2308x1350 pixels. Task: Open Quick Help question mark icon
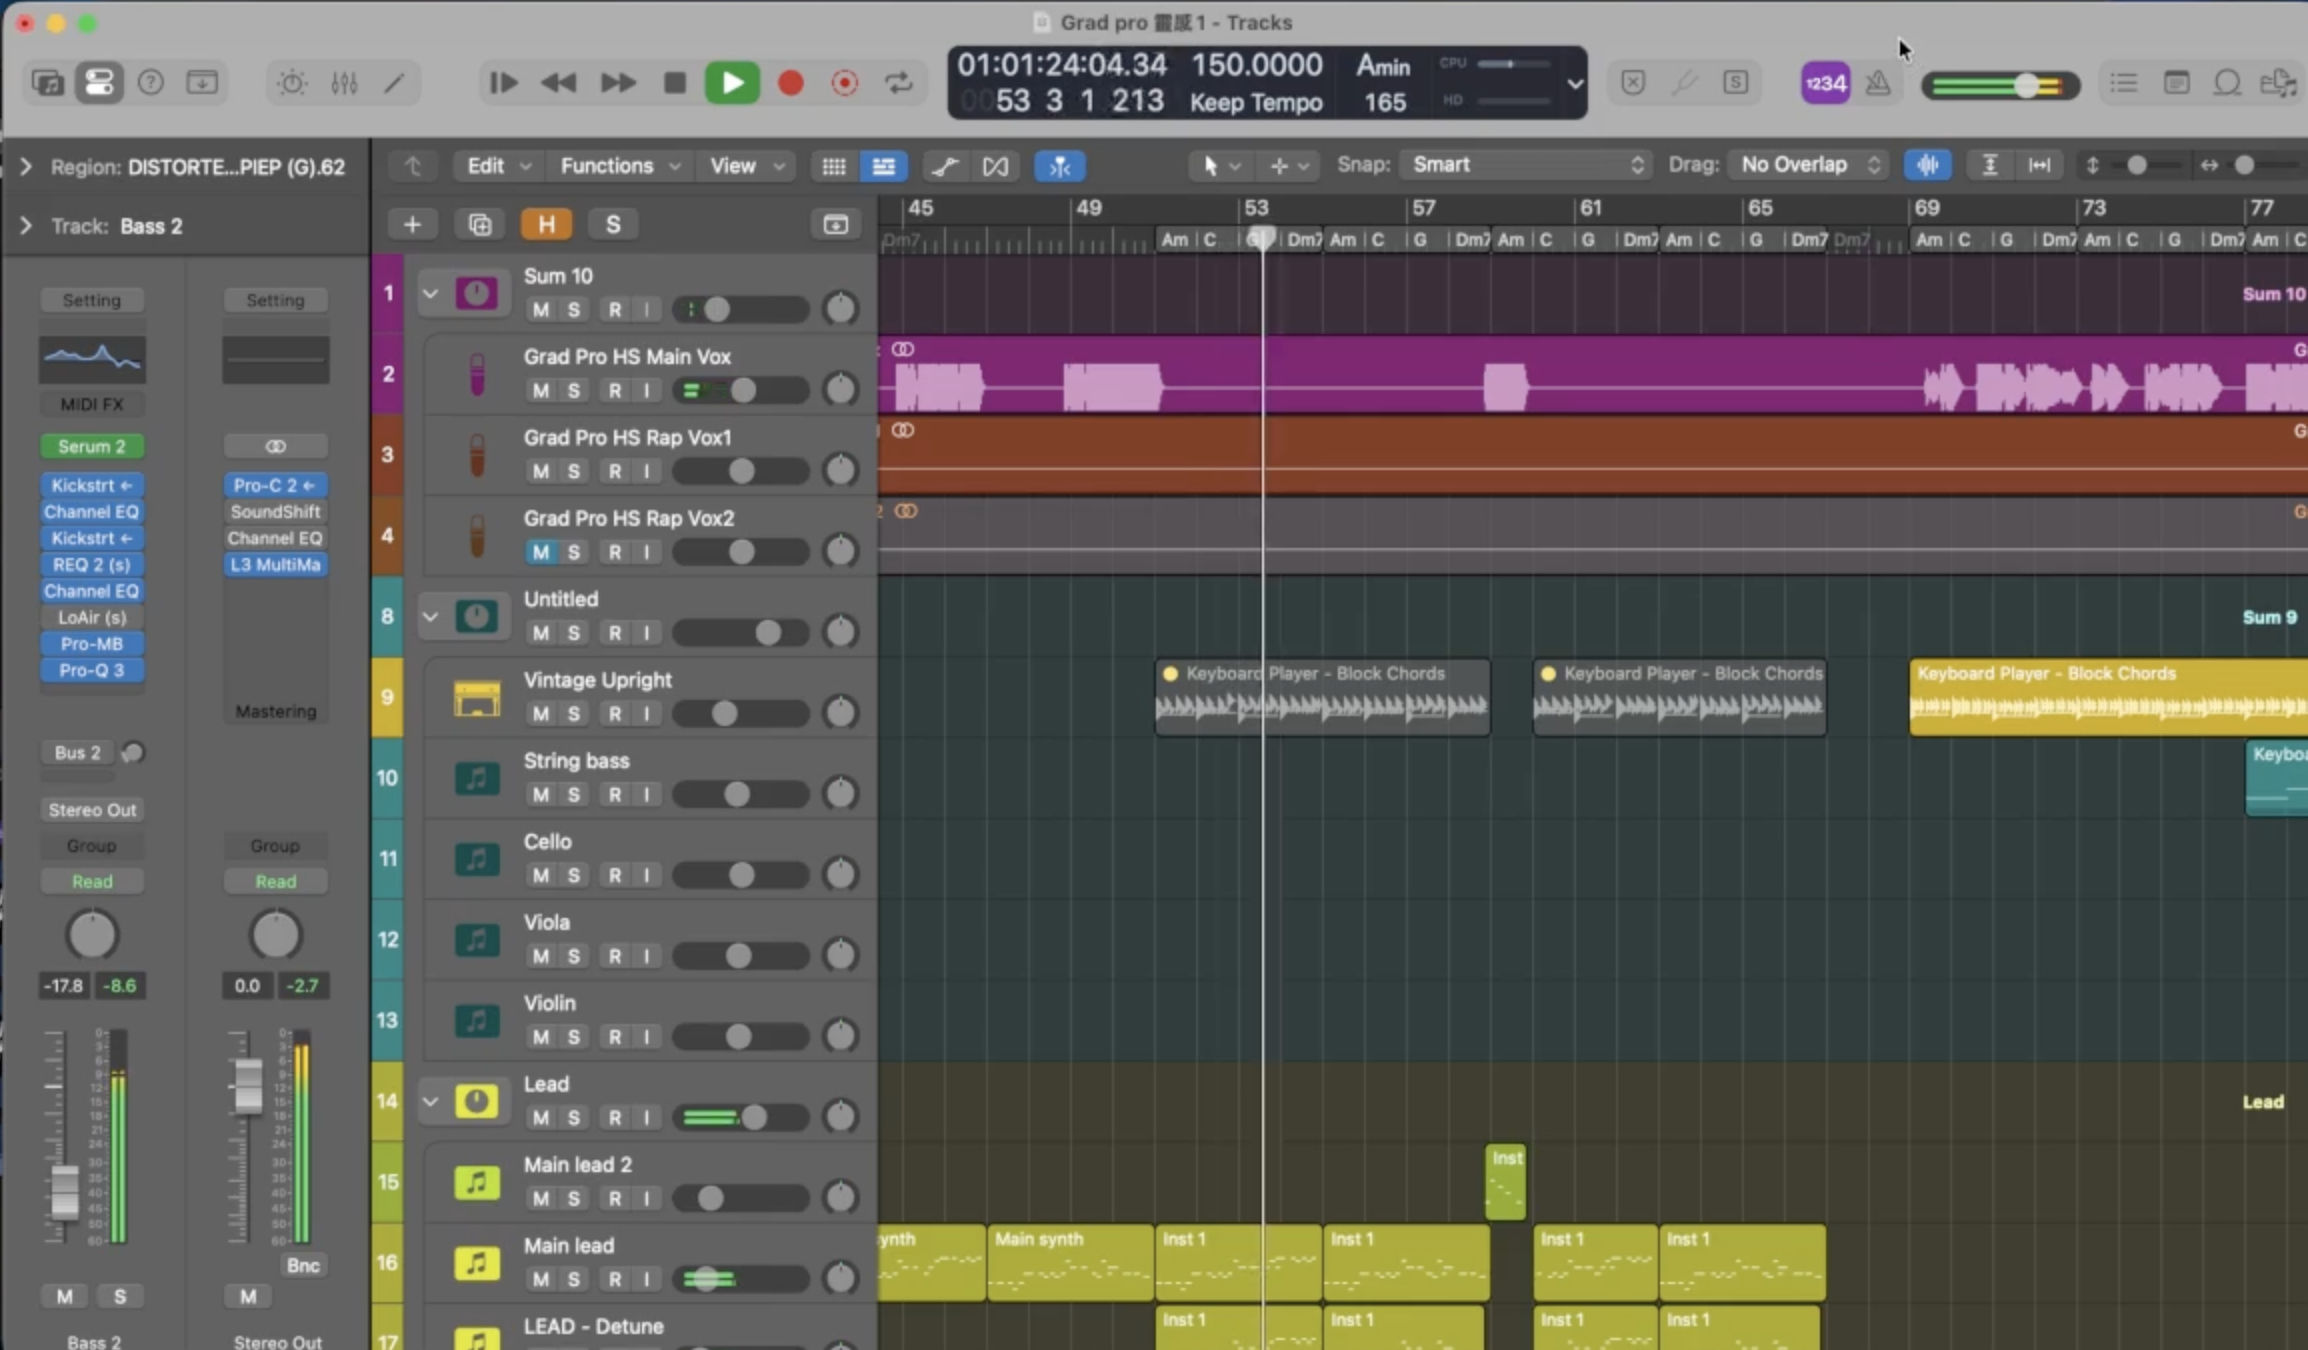point(151,83)
